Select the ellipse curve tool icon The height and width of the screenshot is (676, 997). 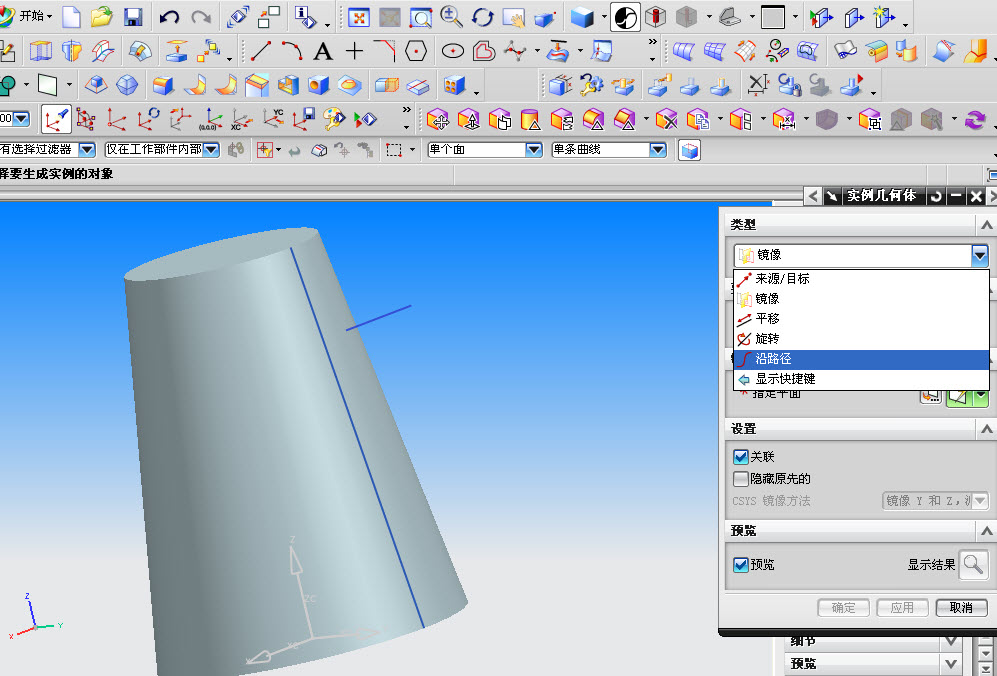tap(453, 52)
